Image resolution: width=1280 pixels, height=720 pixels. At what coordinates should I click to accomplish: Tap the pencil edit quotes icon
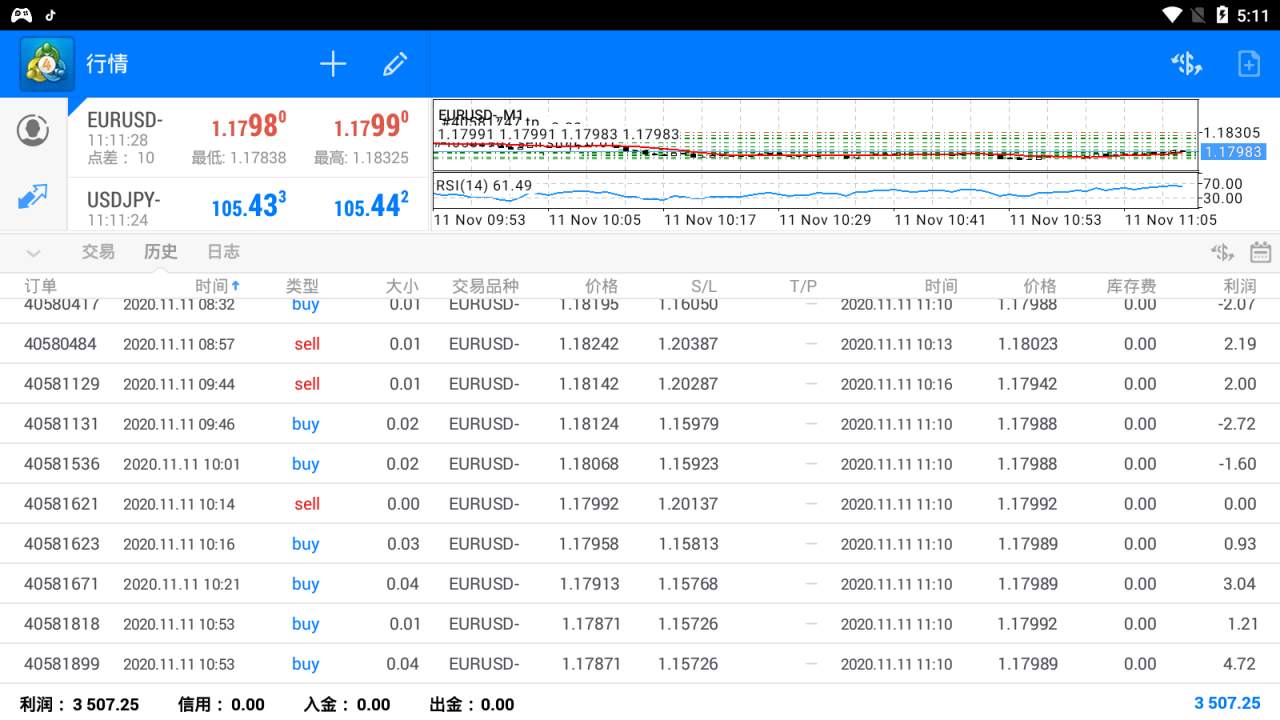(395, 64)
